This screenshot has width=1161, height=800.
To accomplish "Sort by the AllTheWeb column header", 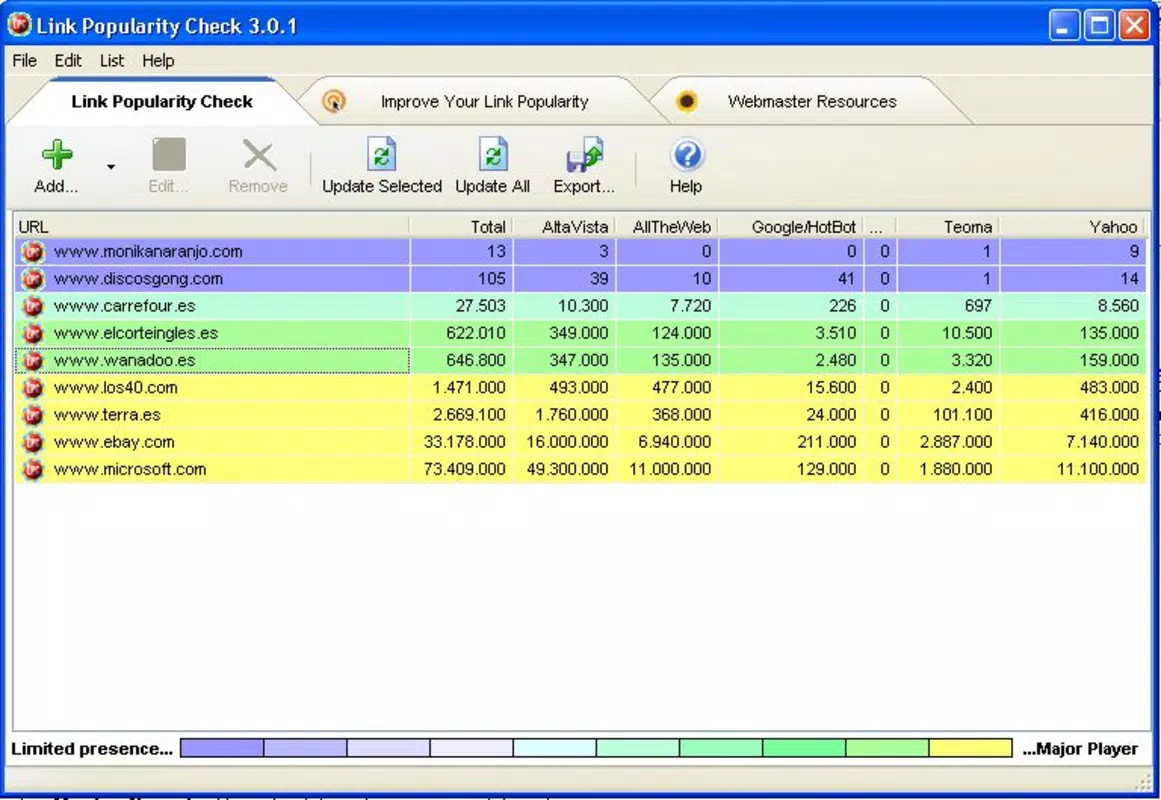I will [x=667, y=227].
